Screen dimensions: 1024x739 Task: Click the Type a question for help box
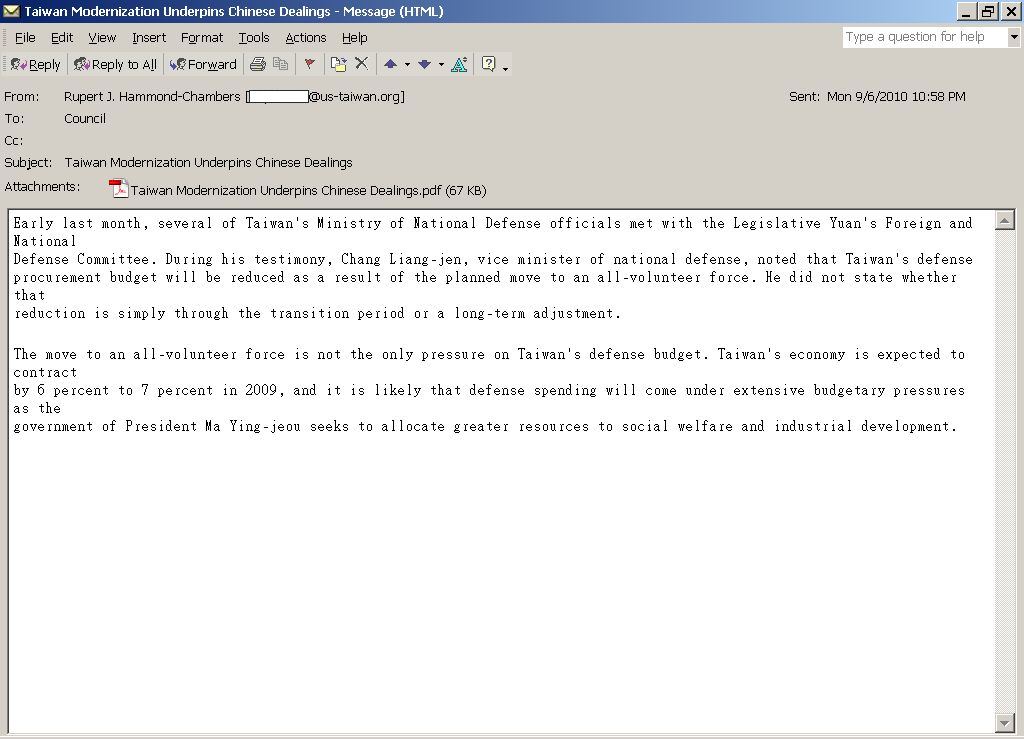tap(925, 37)
